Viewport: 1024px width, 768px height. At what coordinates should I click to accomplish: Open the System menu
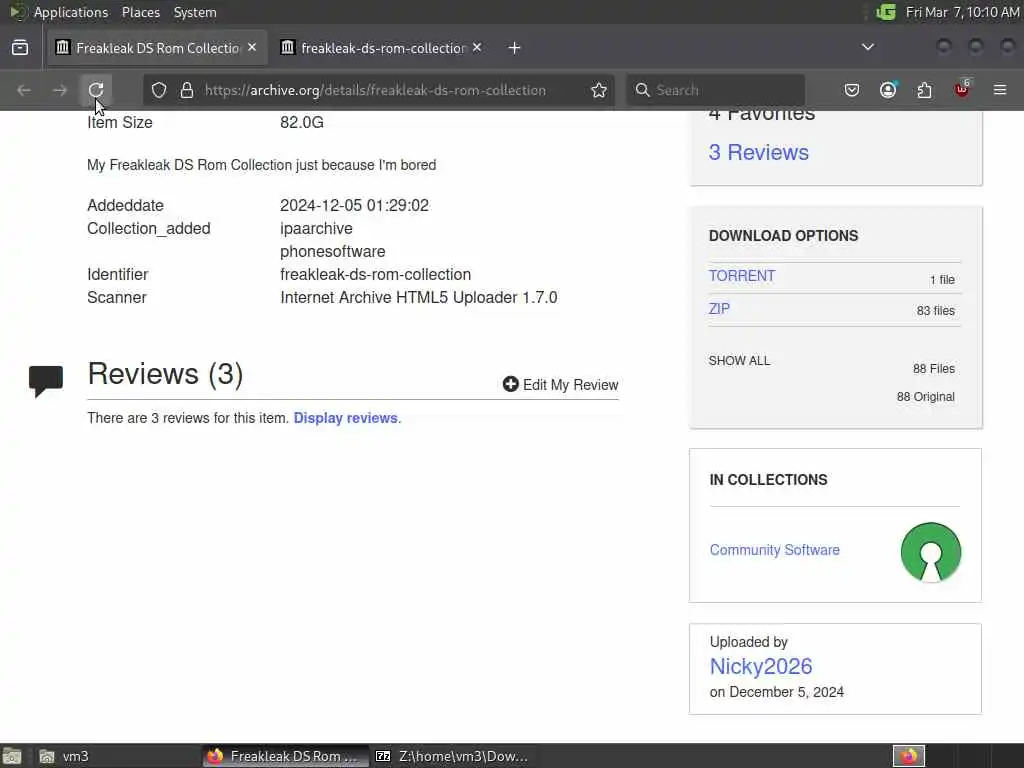(195, 12)
